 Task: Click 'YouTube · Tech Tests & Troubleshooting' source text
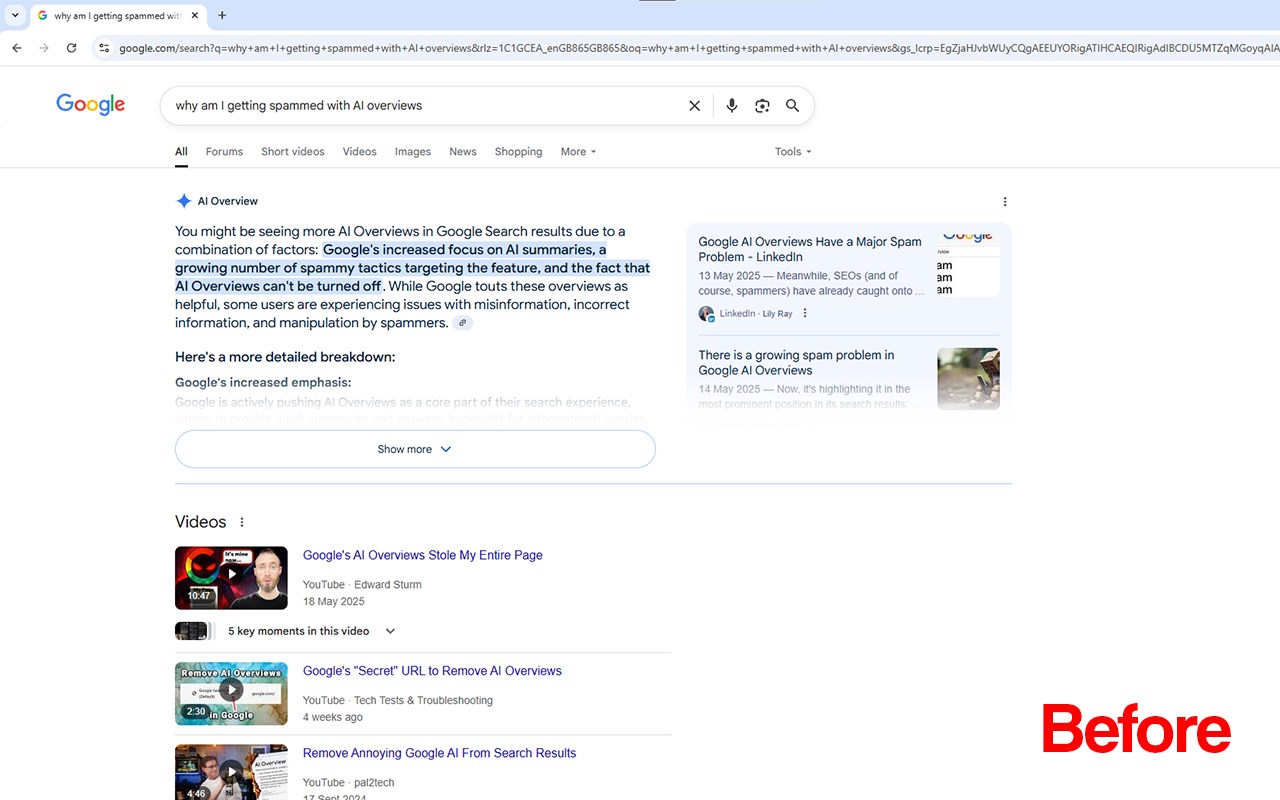(398, 701)
